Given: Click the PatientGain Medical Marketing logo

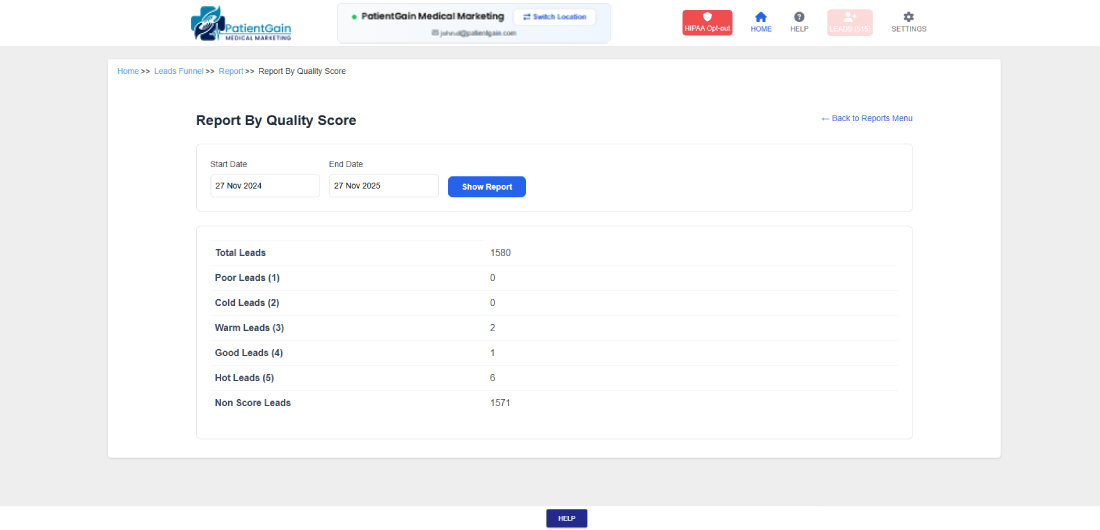Looking at the screenshot, I should (241, 23).
